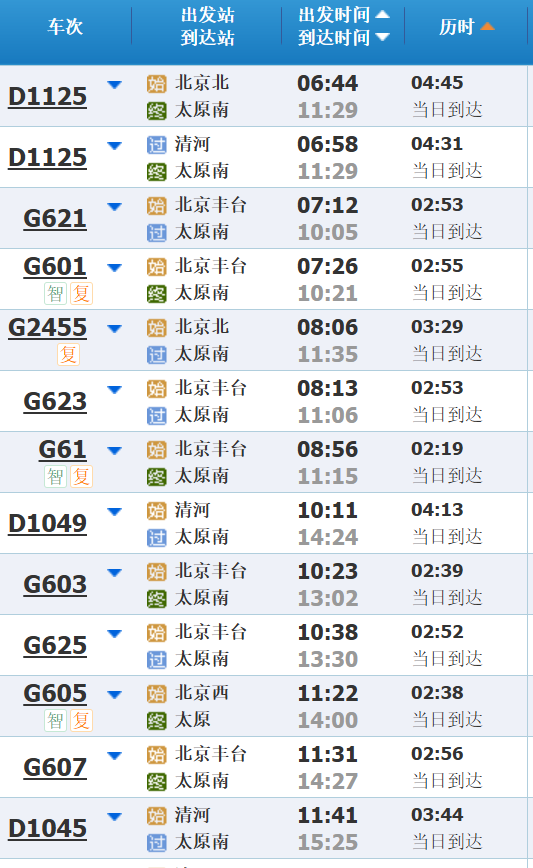
Task: Click the 过 icon beside 清河 for D1125
Action: (x=157, y=145)
